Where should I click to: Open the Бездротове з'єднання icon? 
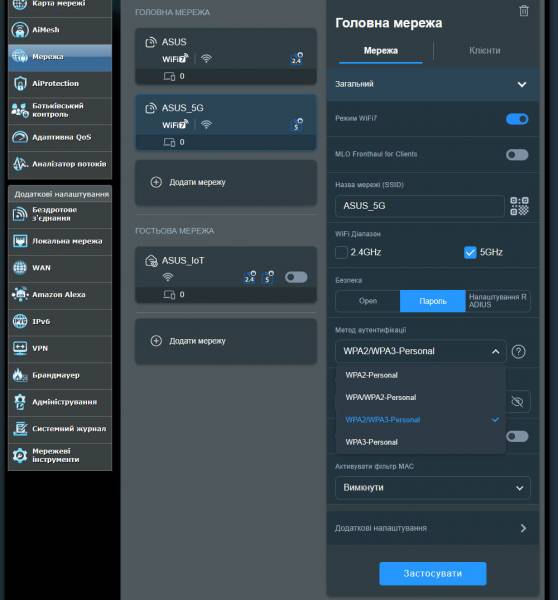click(20, 214)
